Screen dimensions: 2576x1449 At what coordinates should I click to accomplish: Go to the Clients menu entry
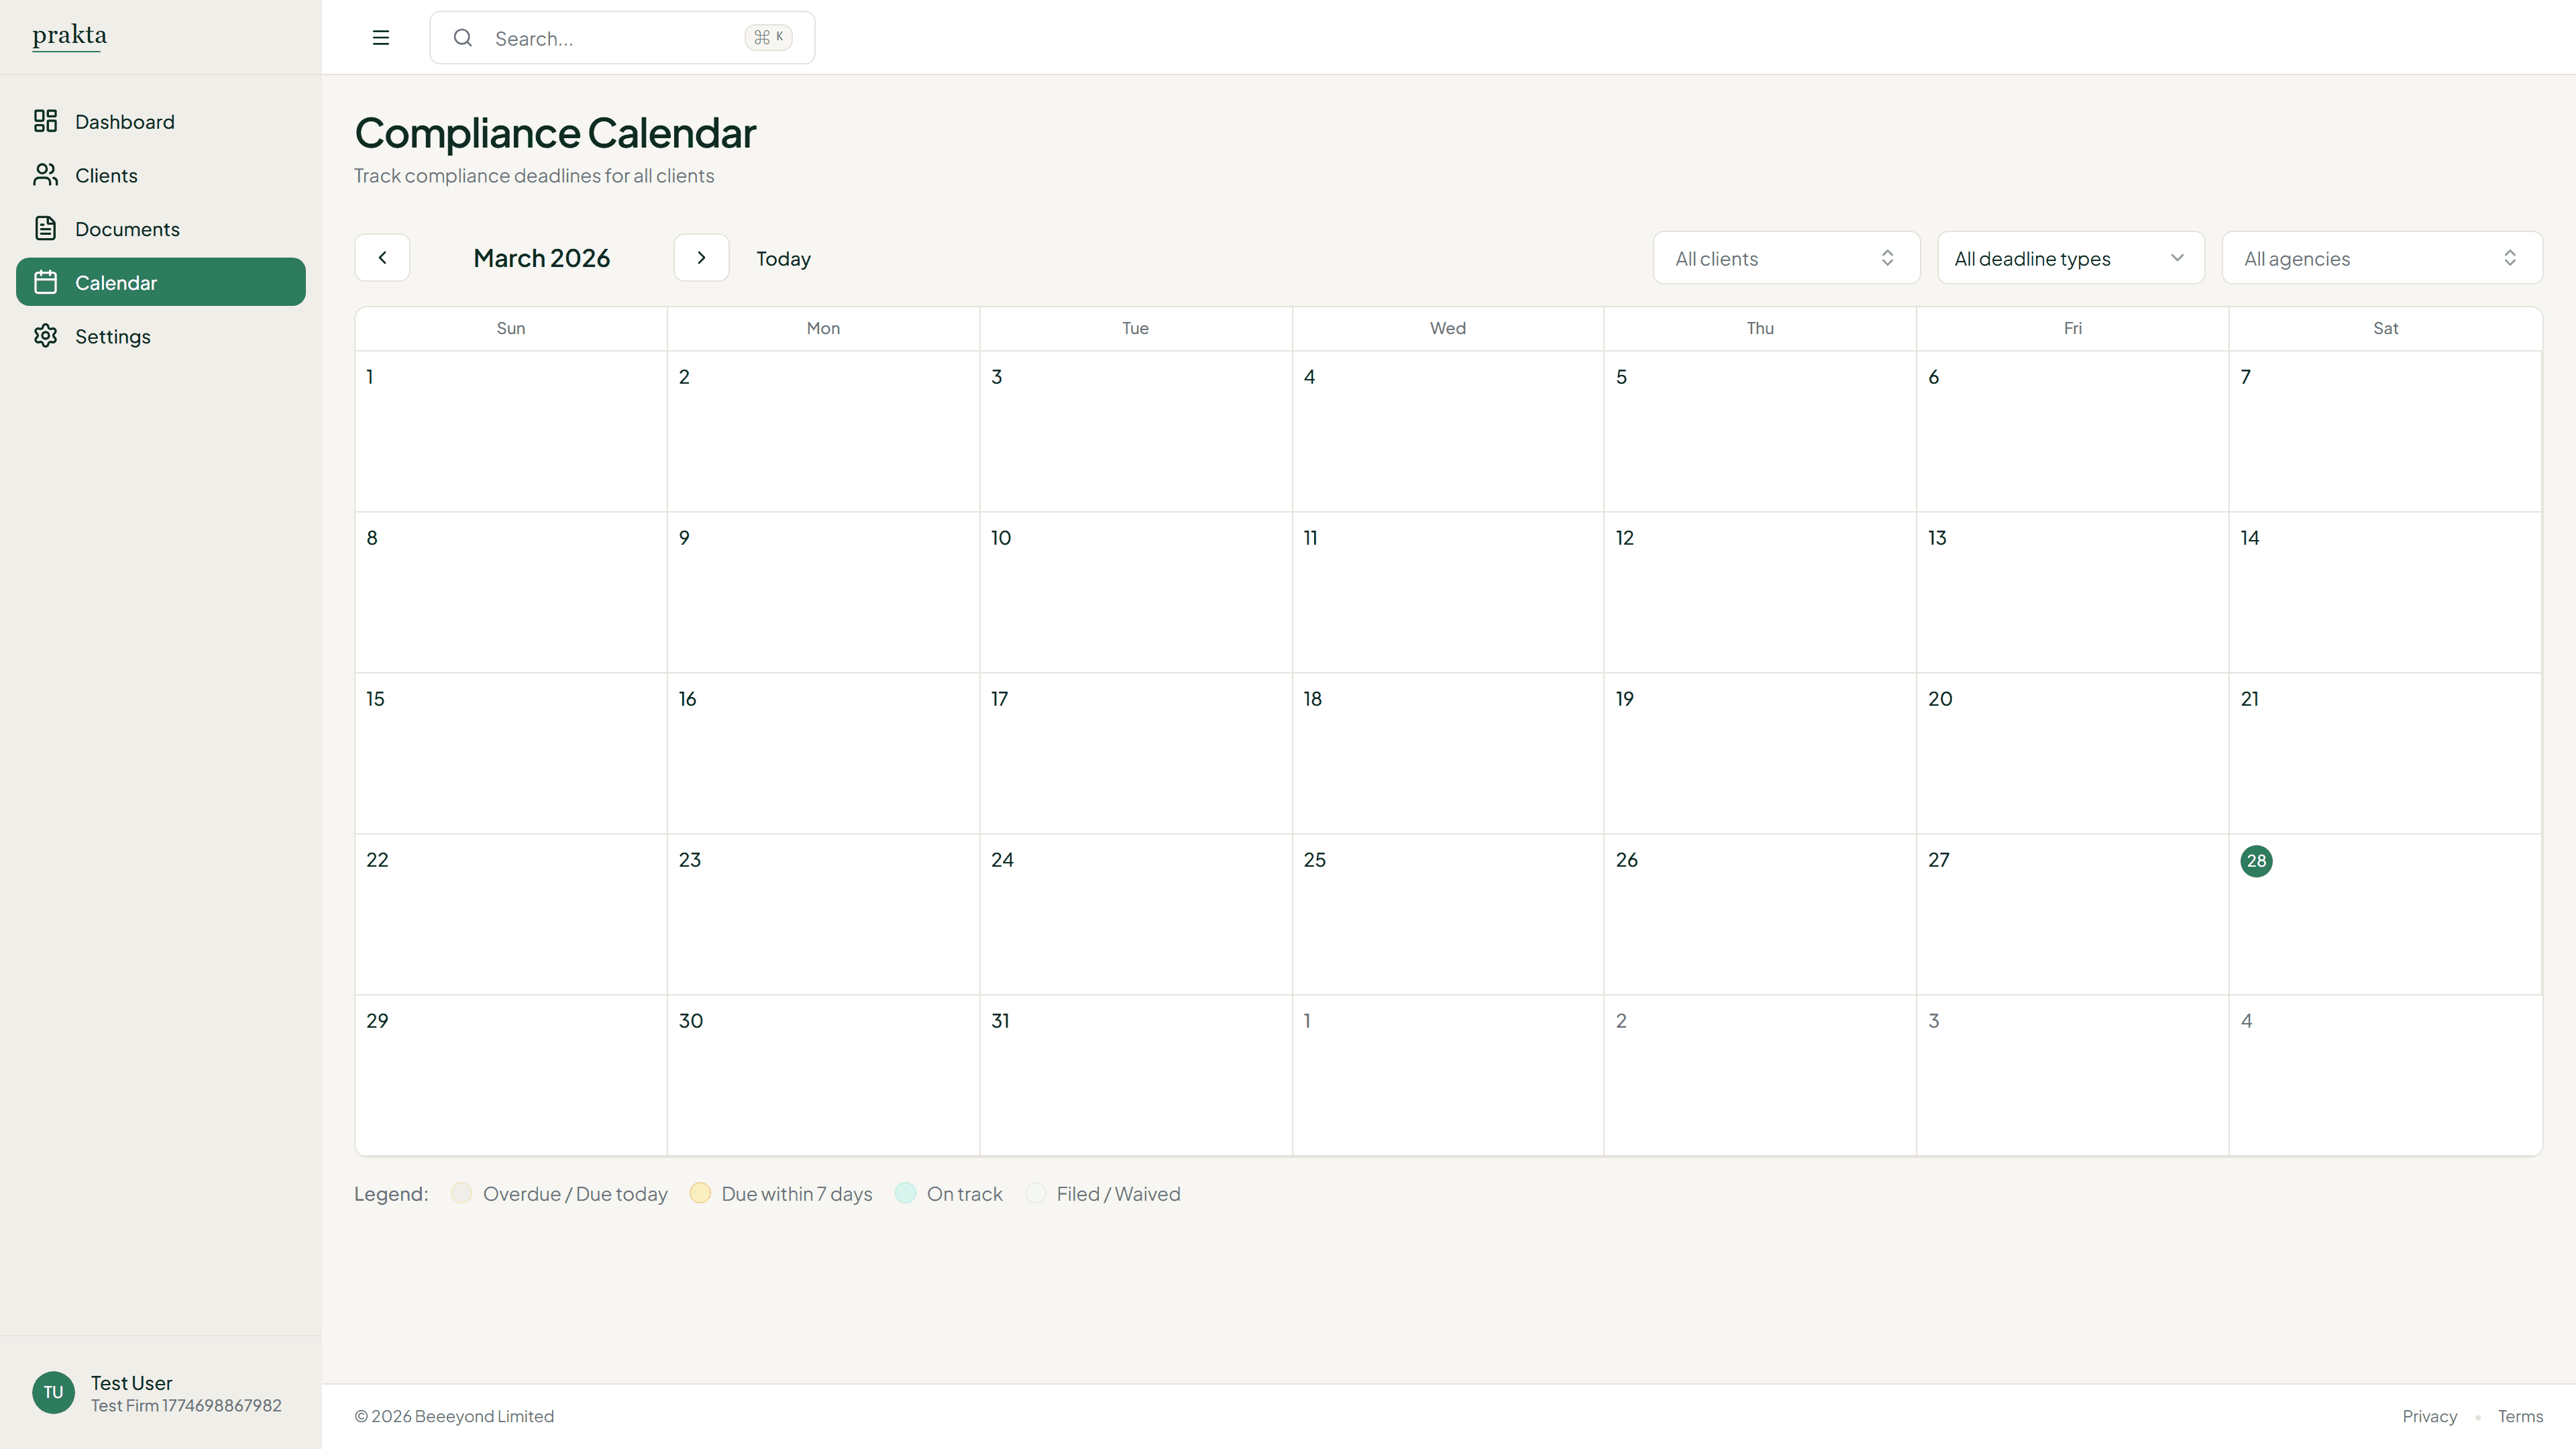point(106,175)
